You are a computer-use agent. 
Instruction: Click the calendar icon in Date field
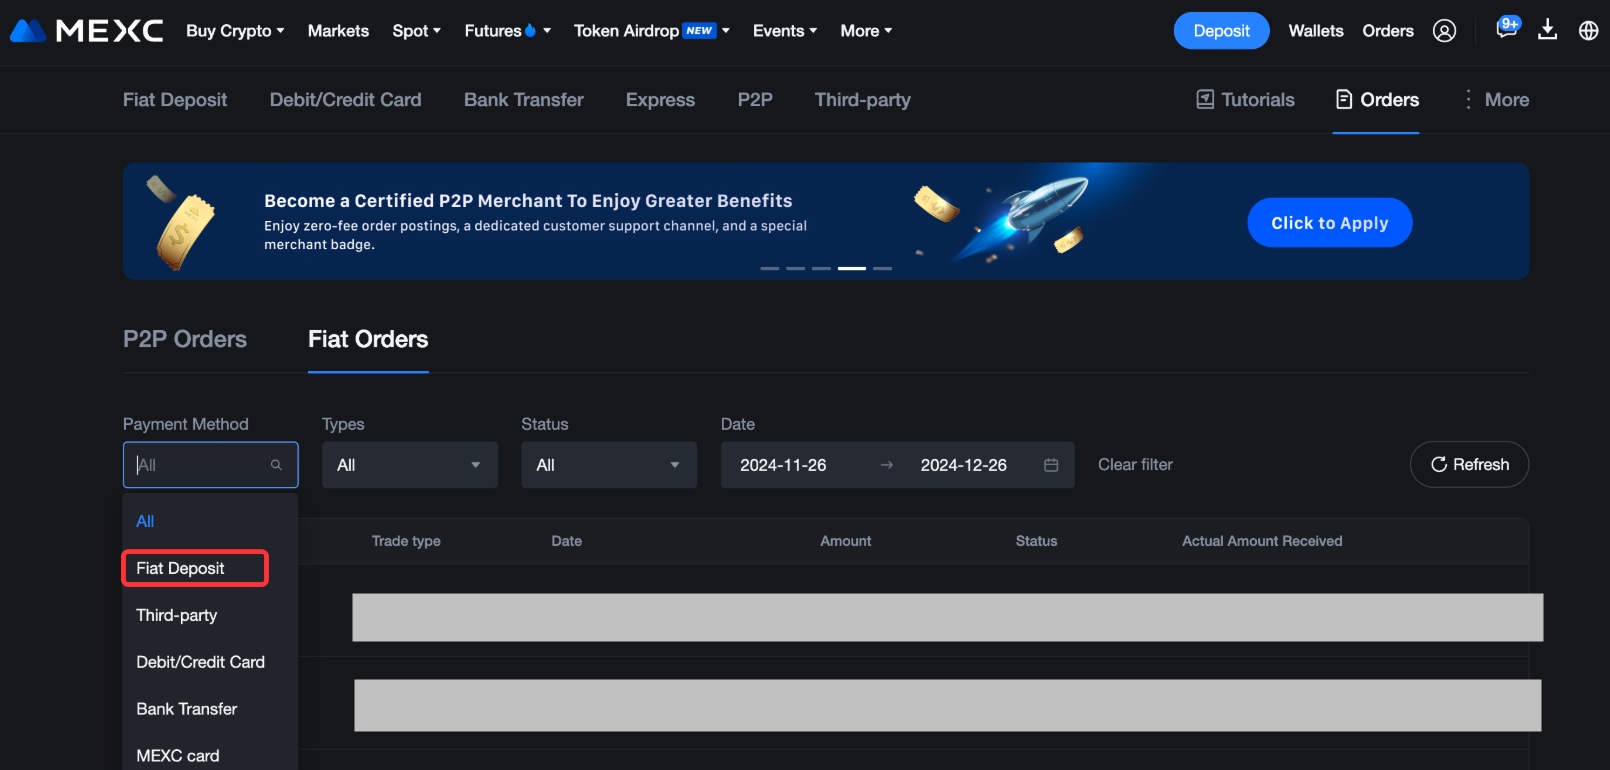coord(1051,465)
